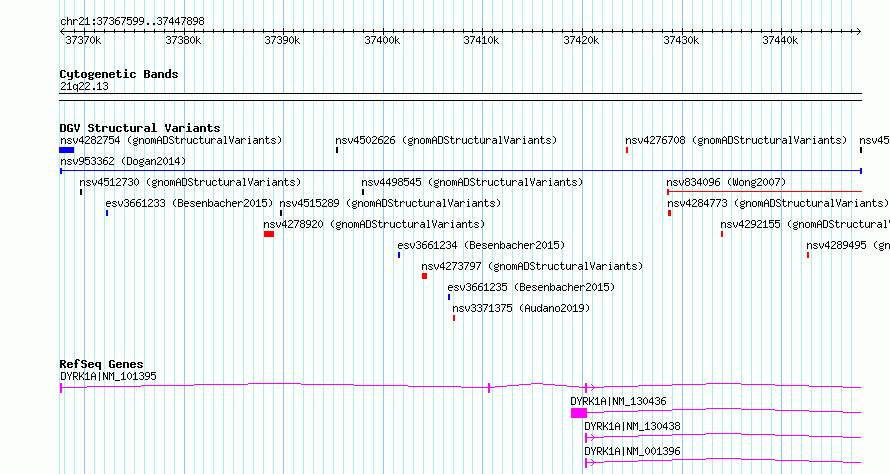Click the Cytogenetic Bands track title
Screen dimensions: 890x474
click(x=119, y=74)
